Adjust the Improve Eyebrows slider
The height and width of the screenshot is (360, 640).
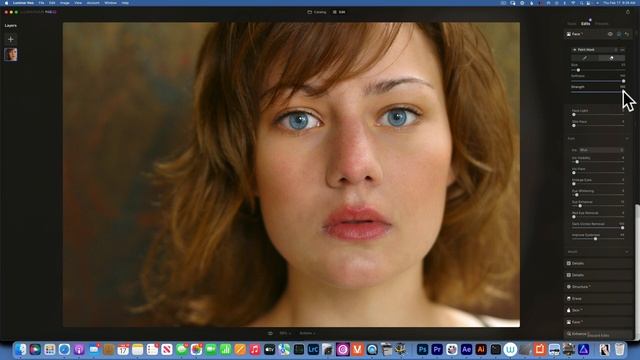598,239
